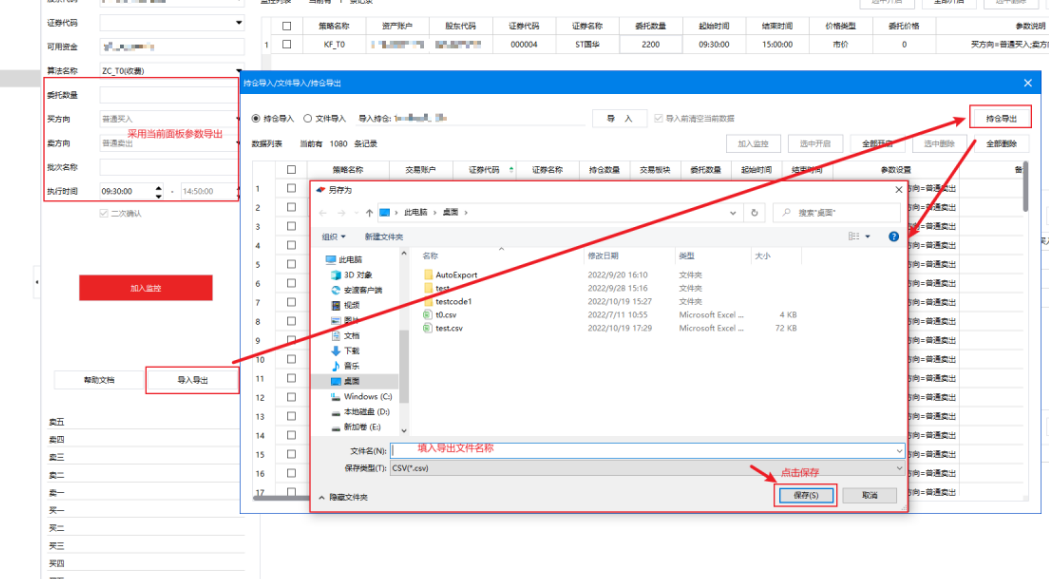Open the 证券代码 dropdown
The image size is (1049, 579).
coord(239,23)
